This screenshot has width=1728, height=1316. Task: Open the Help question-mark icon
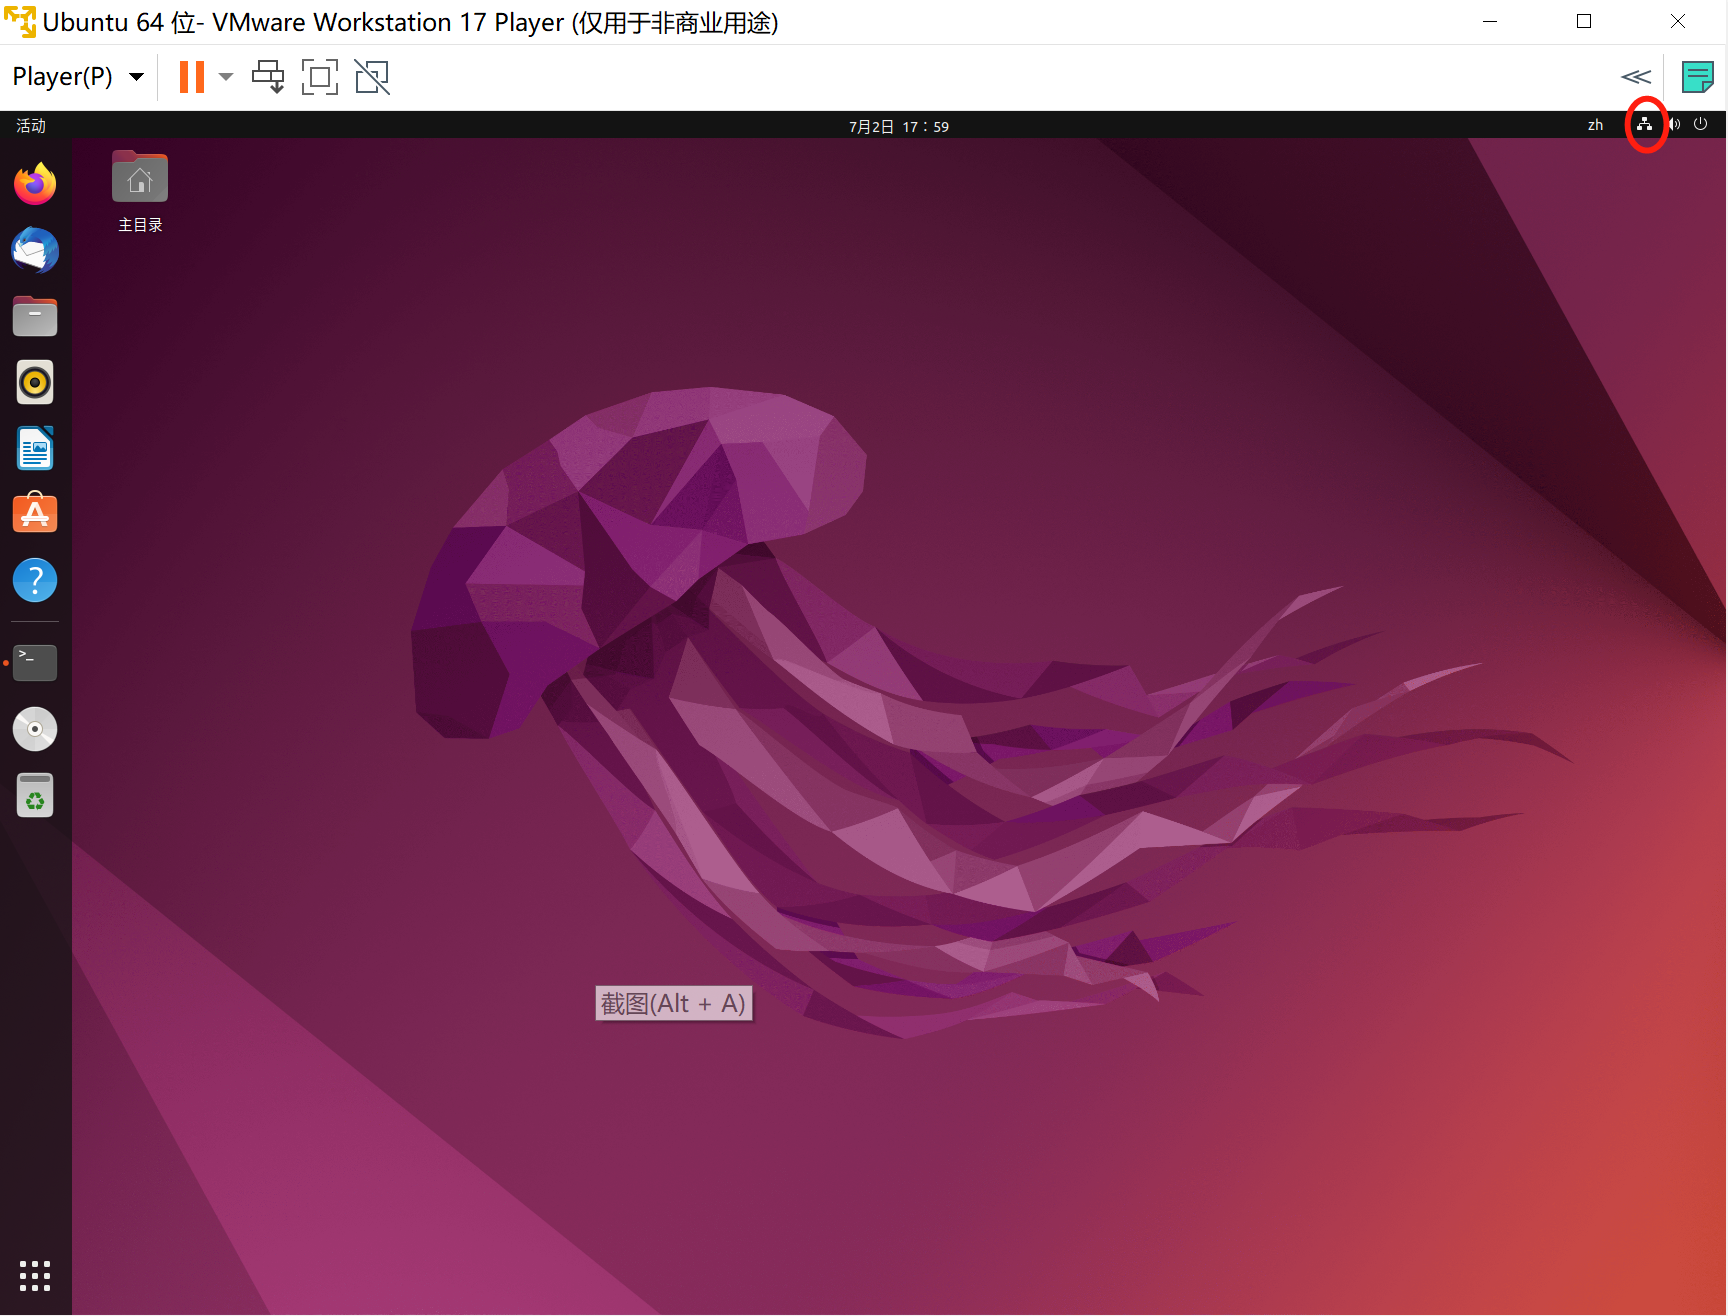(35, 580)
